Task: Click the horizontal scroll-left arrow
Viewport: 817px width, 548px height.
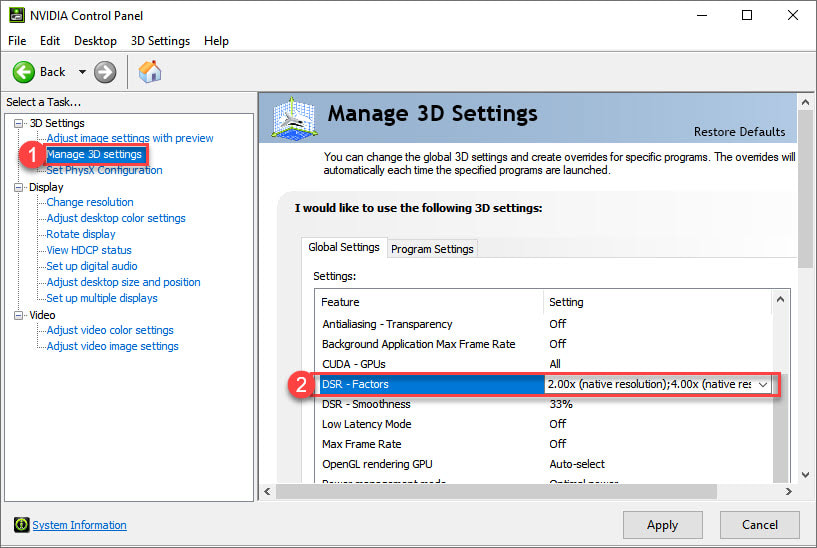Action: [x=267, y=491]
